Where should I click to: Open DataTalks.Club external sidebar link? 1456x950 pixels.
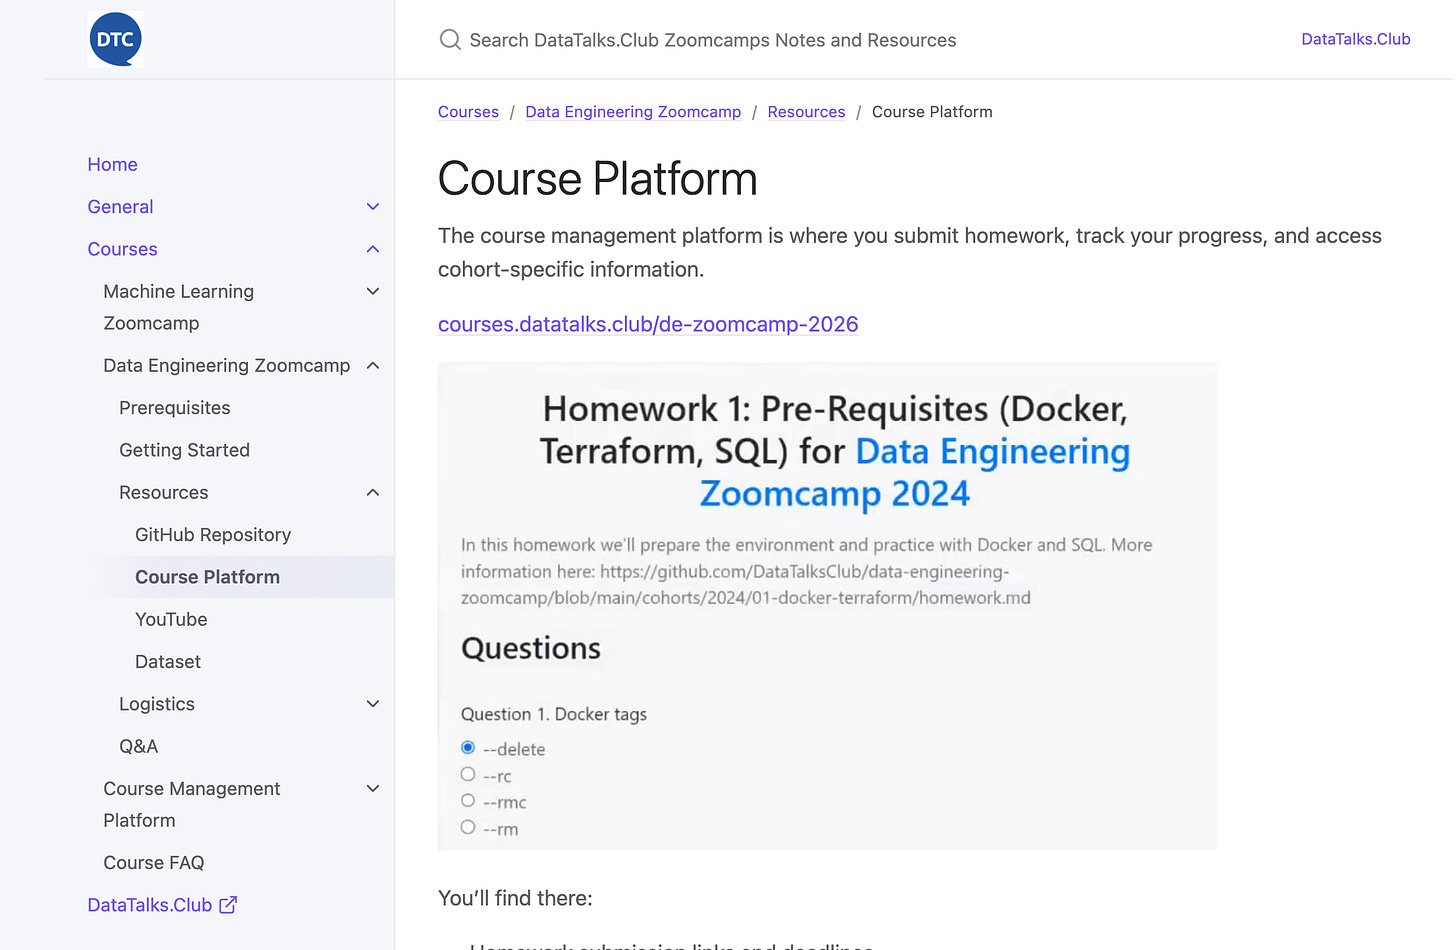162,905
